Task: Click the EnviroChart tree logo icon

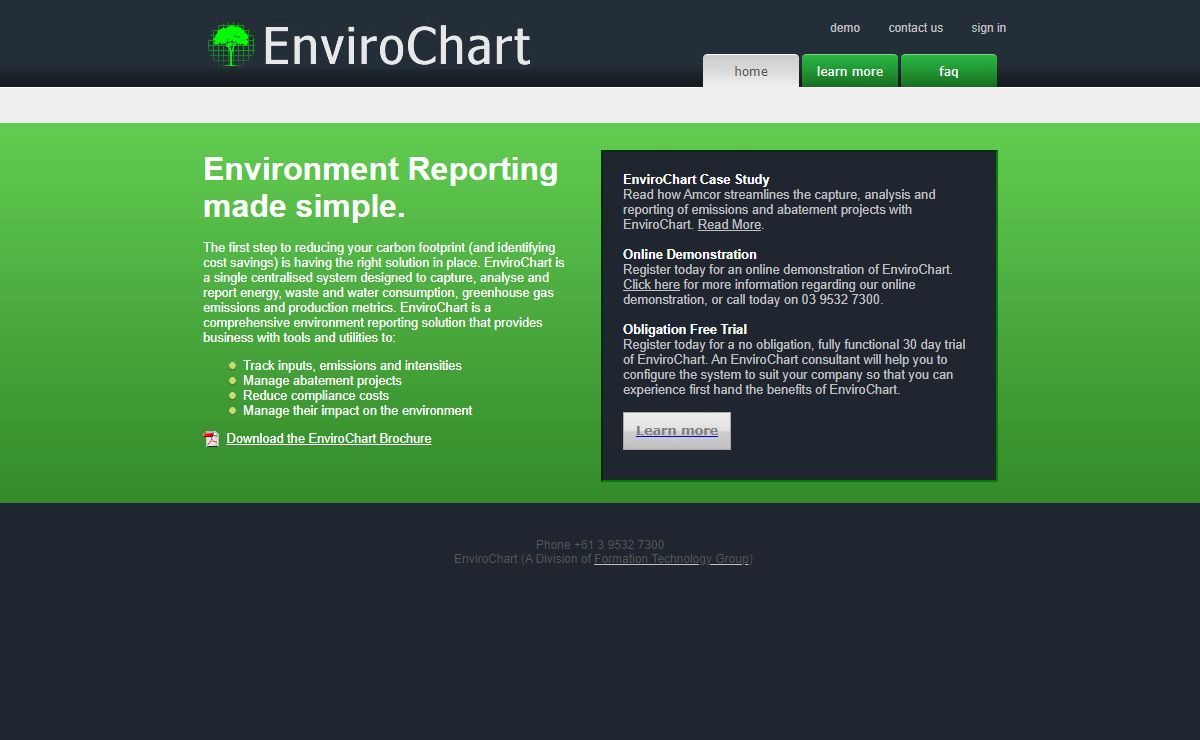Action: coord(231,45)
